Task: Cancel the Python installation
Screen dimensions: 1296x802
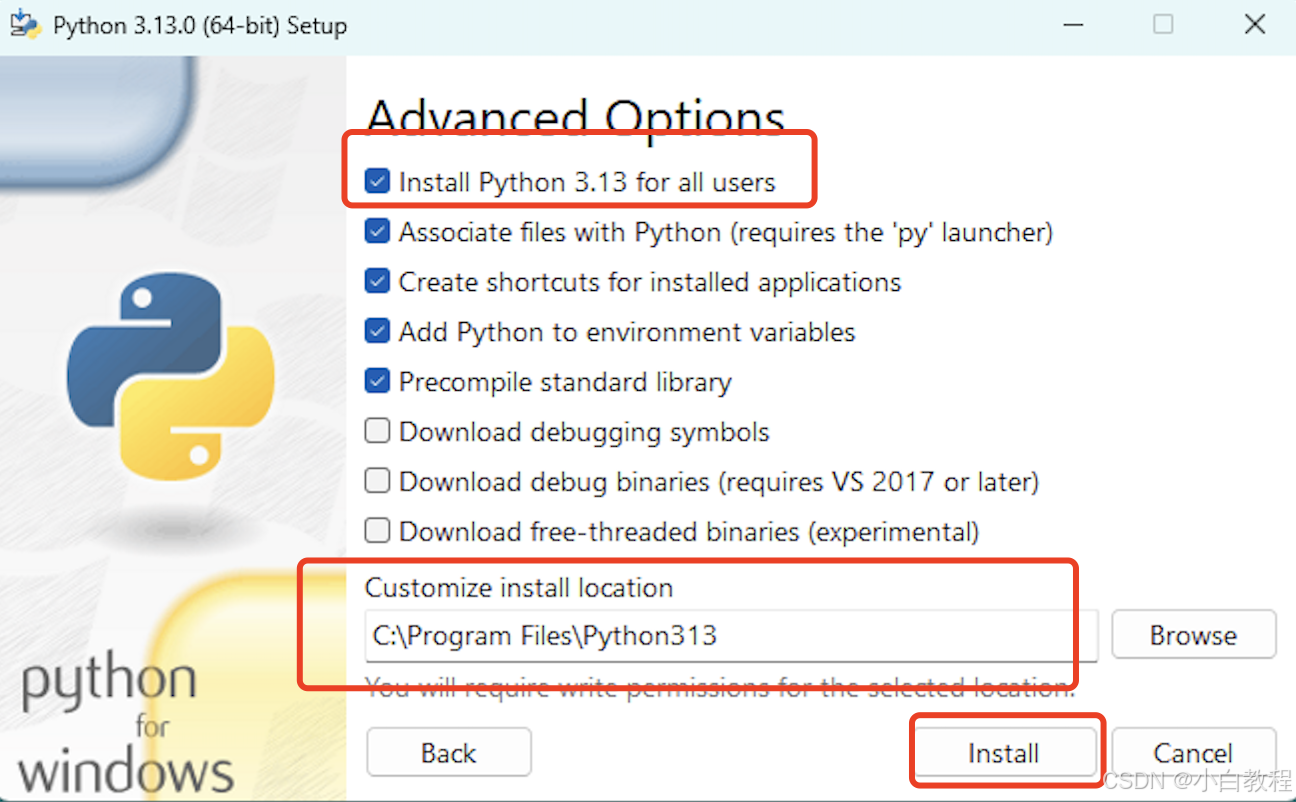Action: point(1194,752)
